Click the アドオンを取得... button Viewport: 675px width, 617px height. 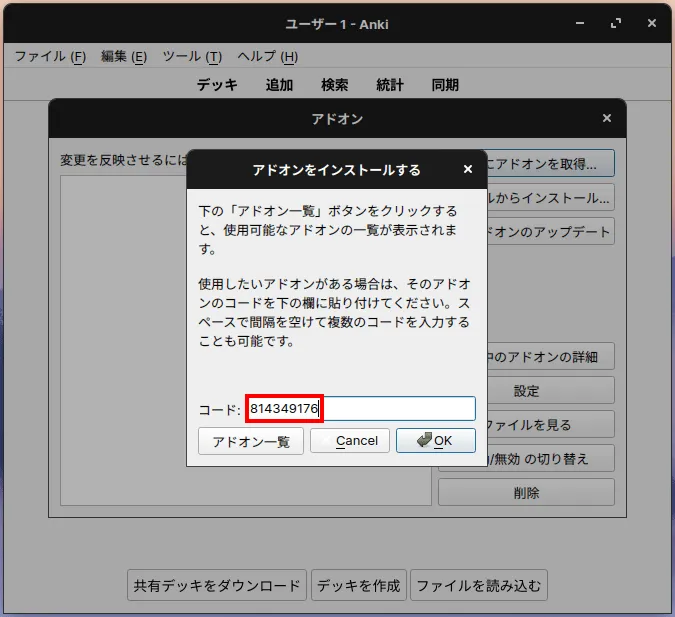pyautogui.click(x=551, y=163)
